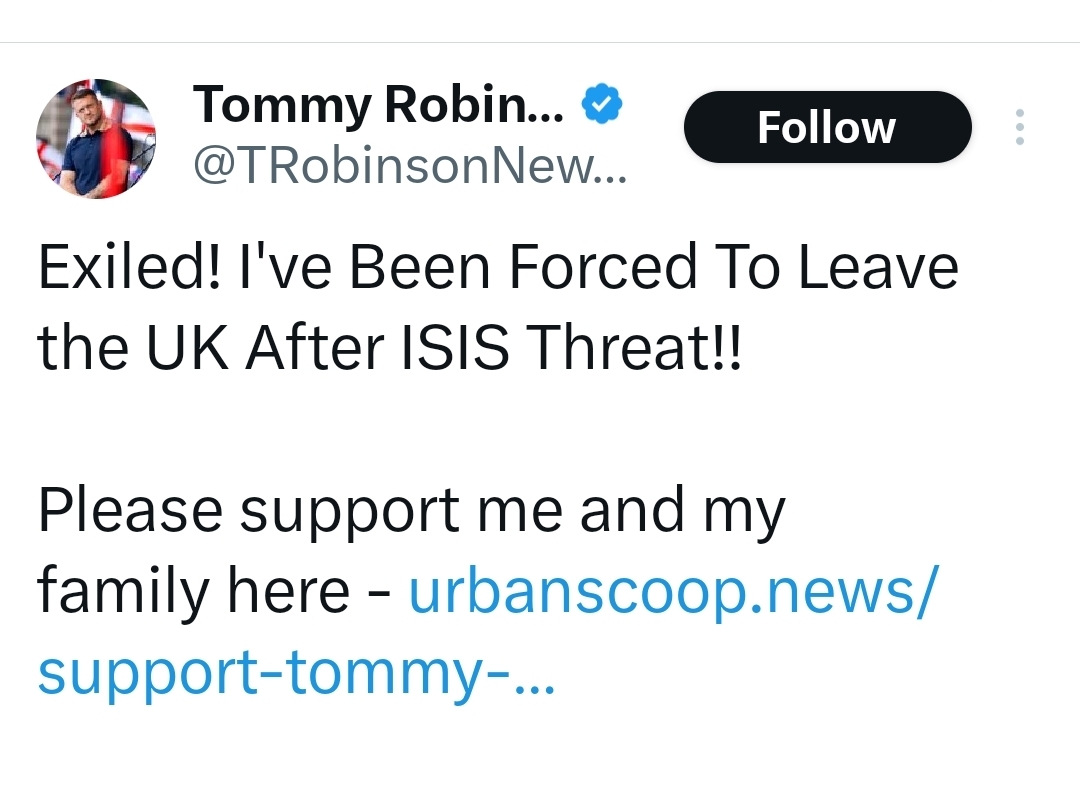Open the urbanscoop.news link

pyautogui.click(x=674, y=593)
